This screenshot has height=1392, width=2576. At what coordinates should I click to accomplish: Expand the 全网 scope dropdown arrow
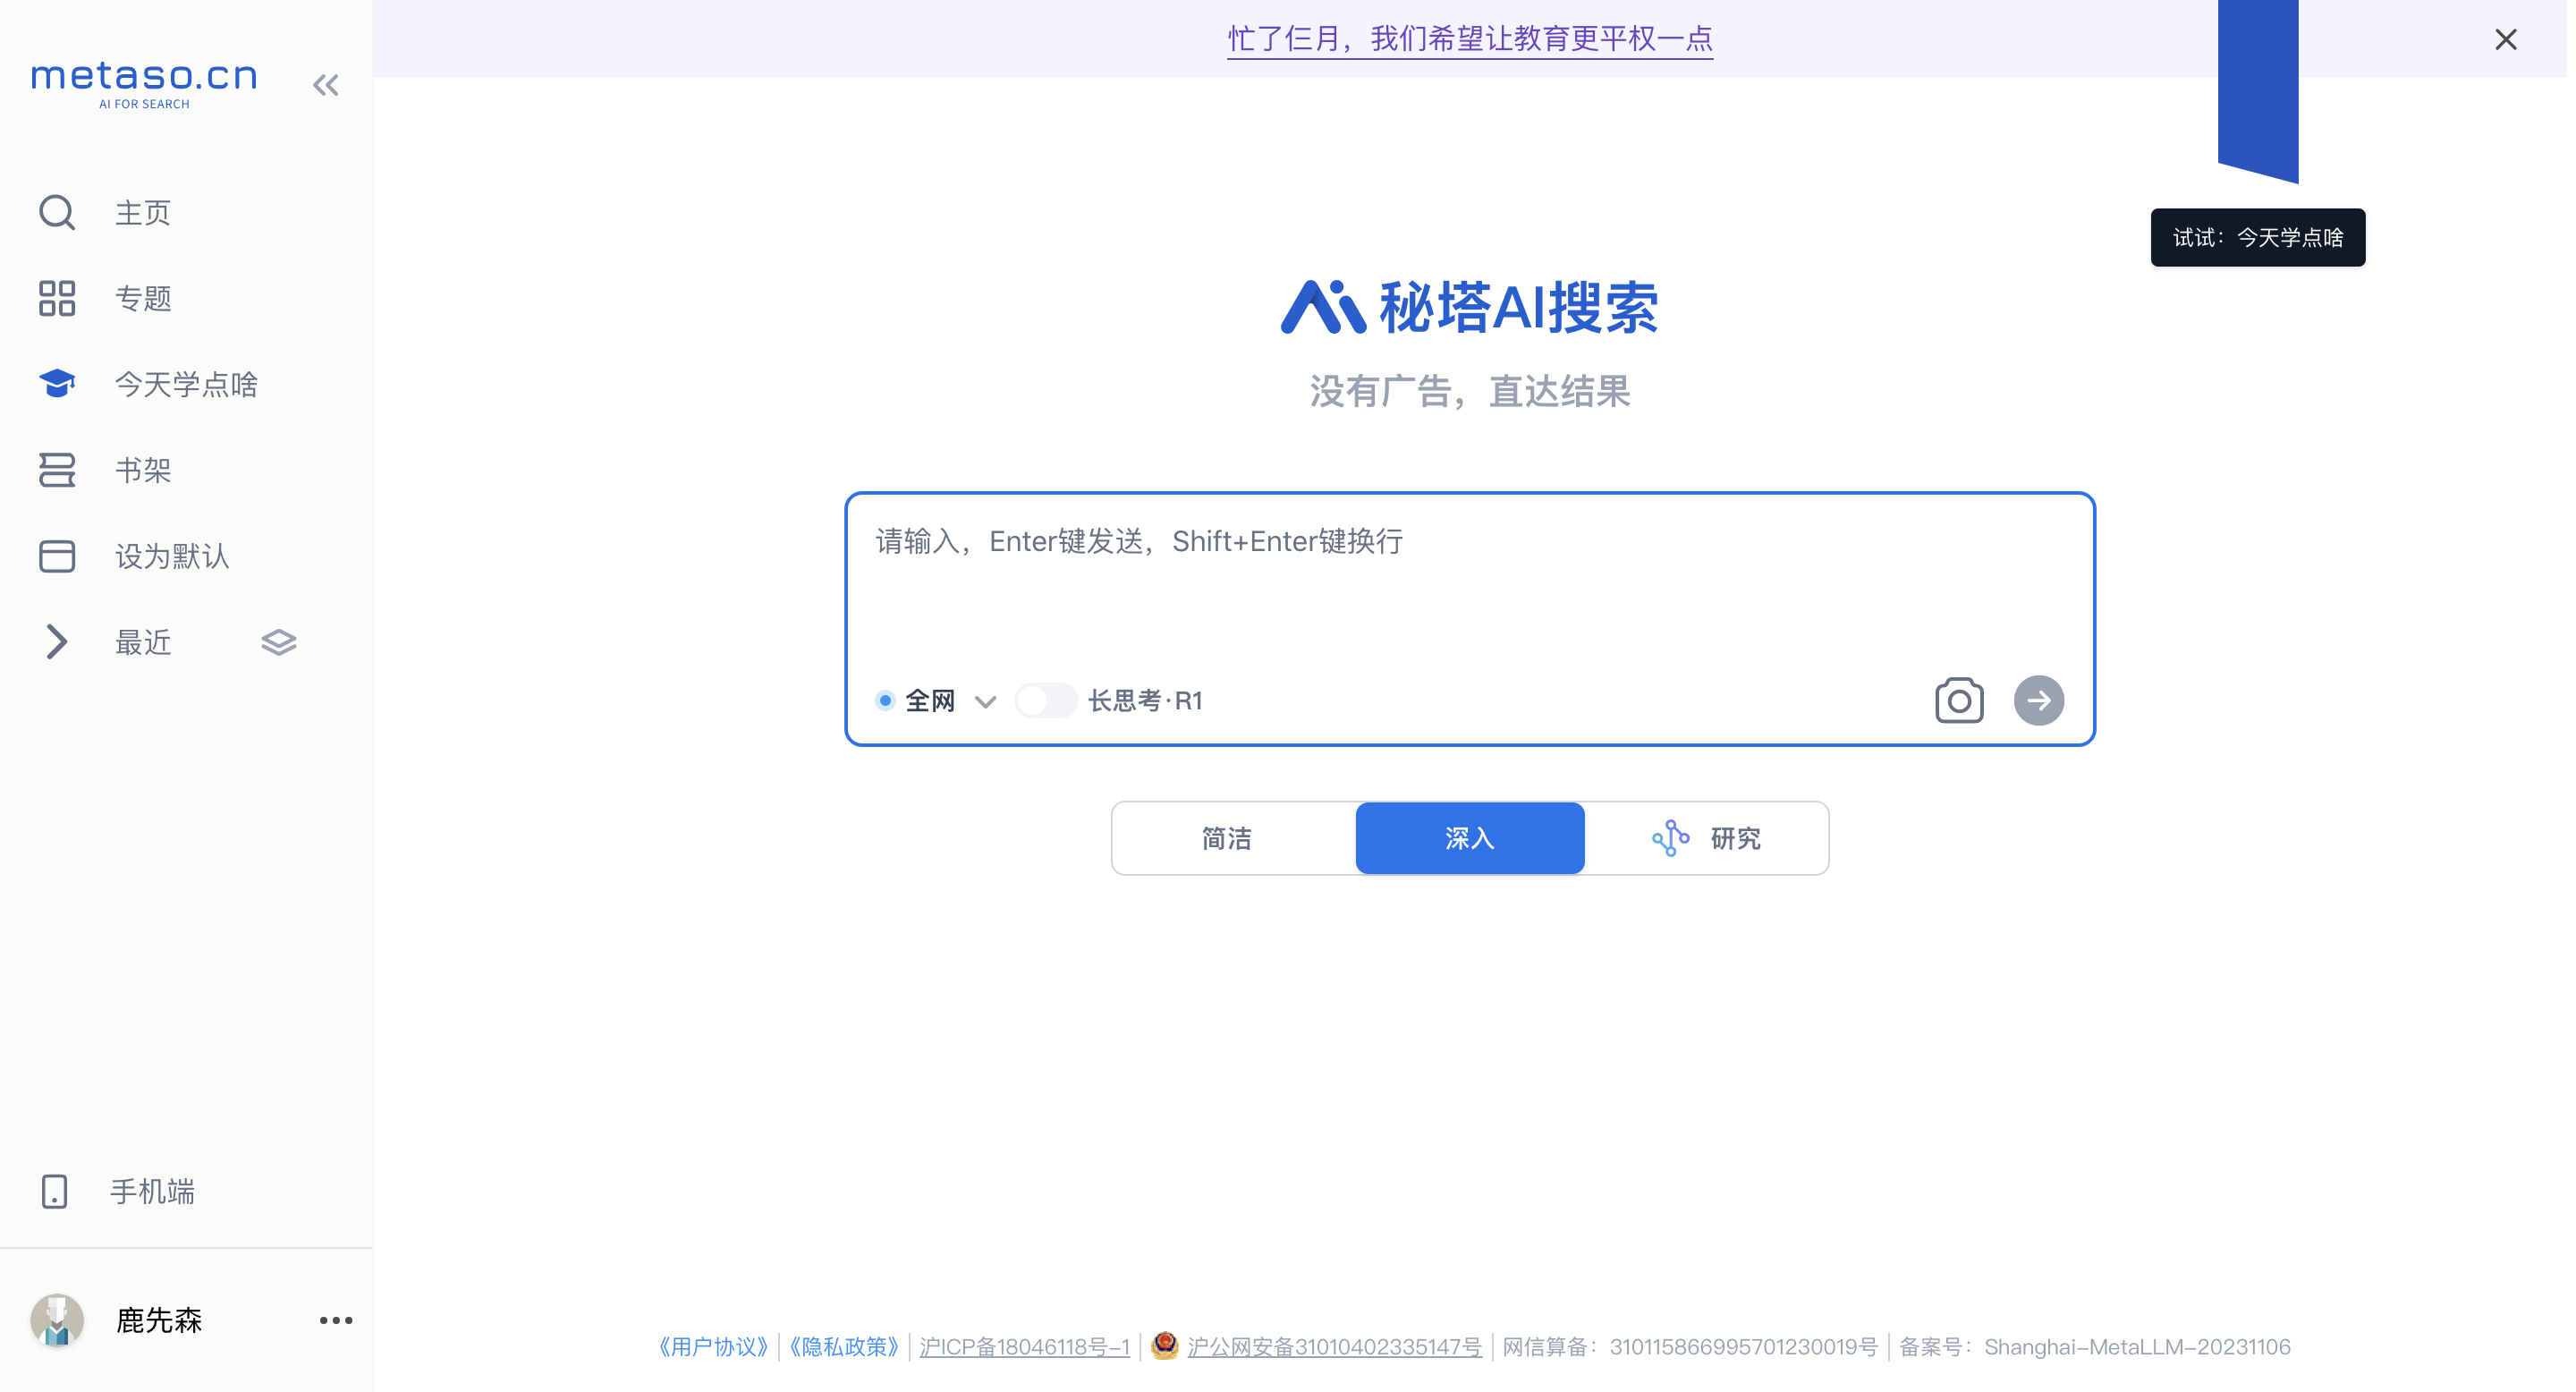[x=985, y=701]
